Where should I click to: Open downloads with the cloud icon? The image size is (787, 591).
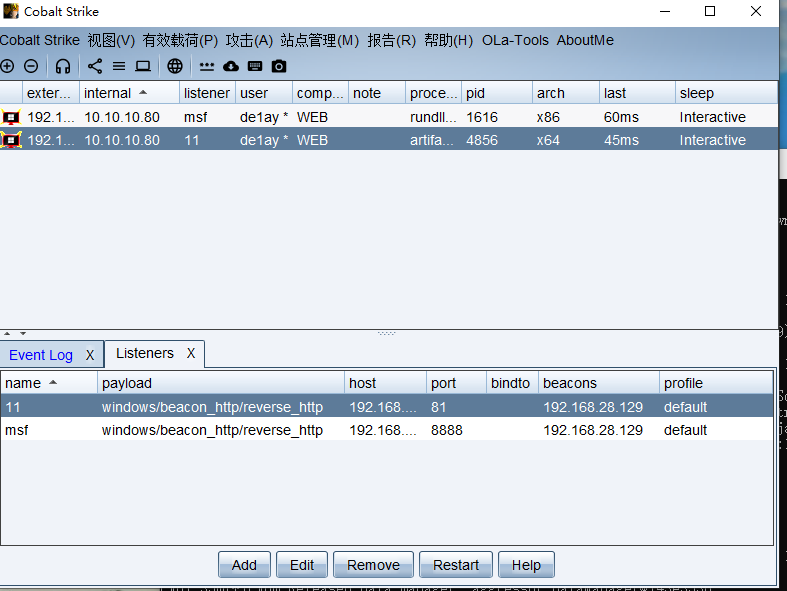click(x=231, y=66)
